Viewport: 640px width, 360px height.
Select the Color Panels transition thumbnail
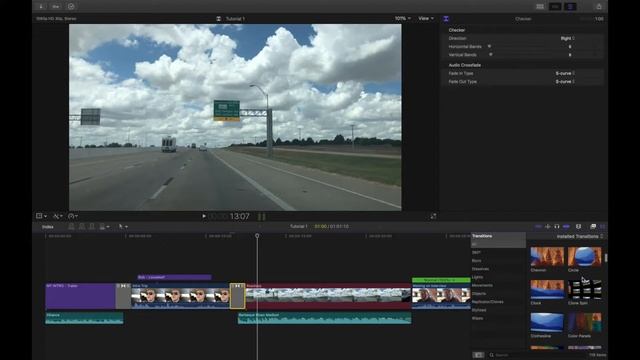click(584, 322)
